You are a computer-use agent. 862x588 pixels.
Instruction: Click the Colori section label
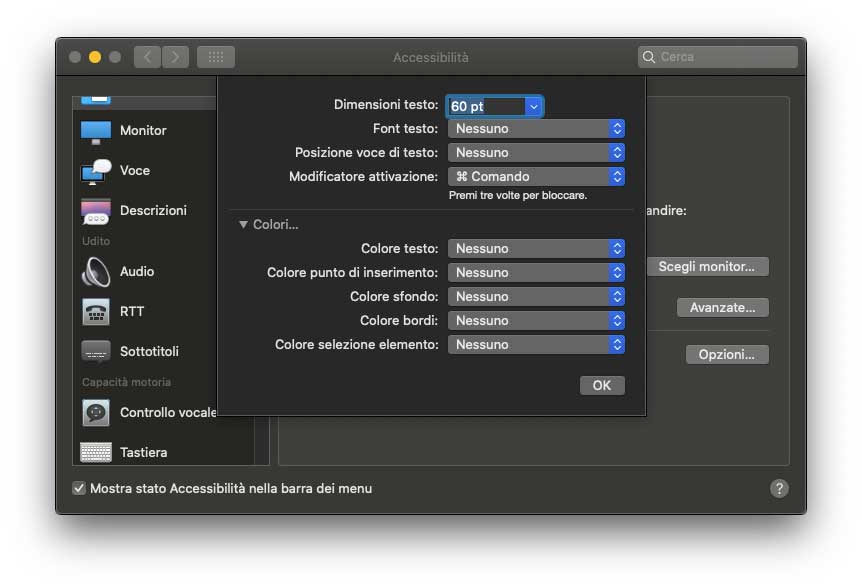[275, 225]
